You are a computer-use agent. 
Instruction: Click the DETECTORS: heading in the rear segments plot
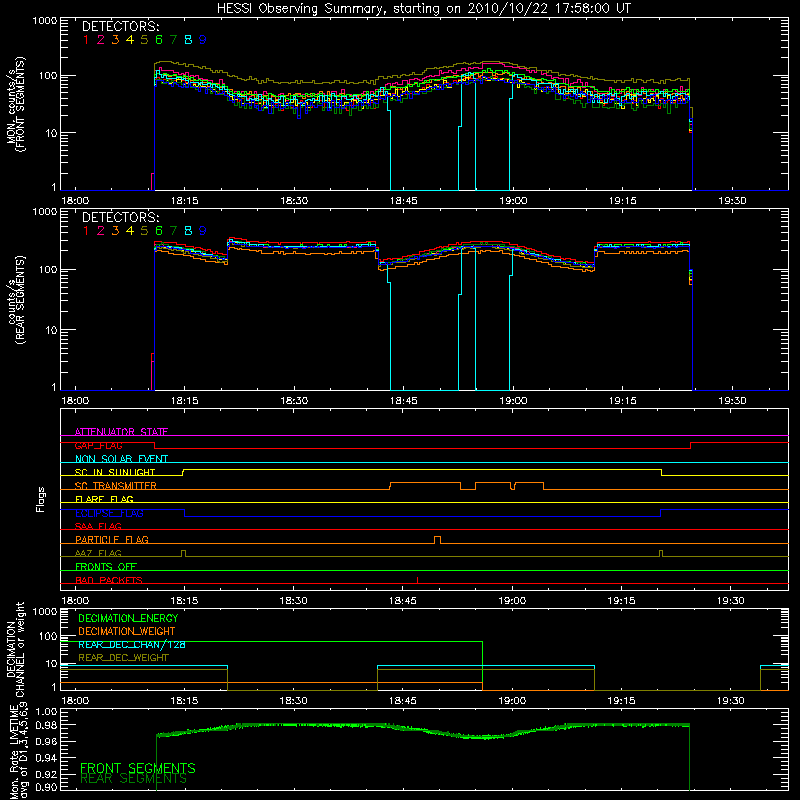click(x=120, y=218)
